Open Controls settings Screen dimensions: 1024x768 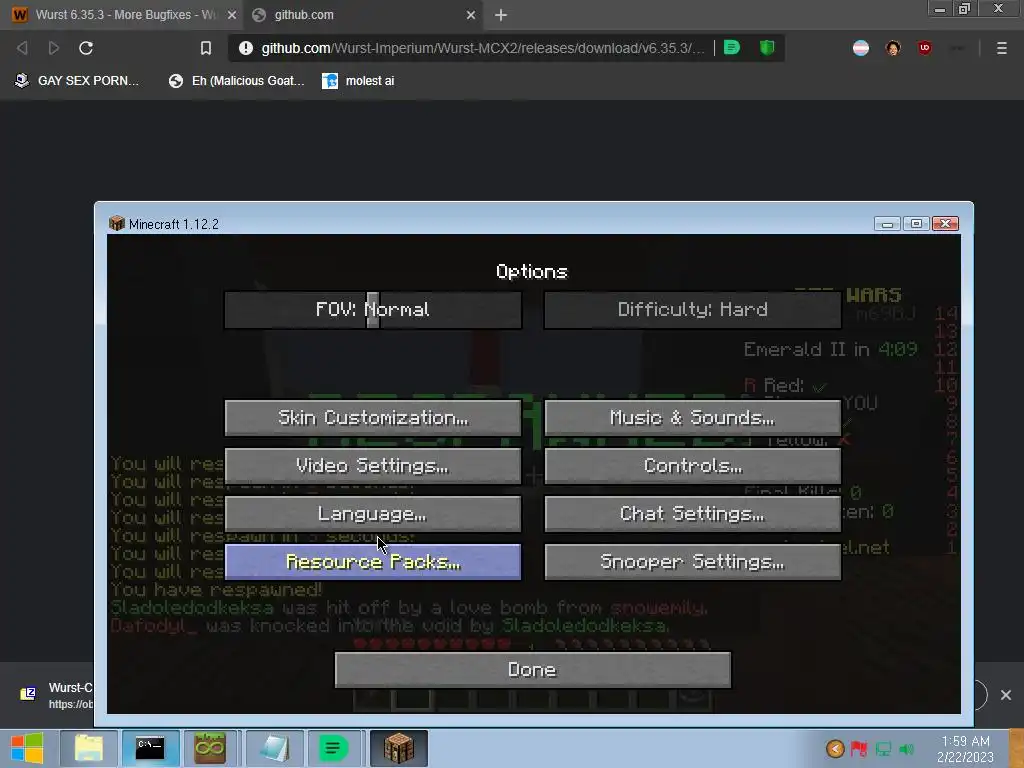pyautogui.click(x=692, y=466)
